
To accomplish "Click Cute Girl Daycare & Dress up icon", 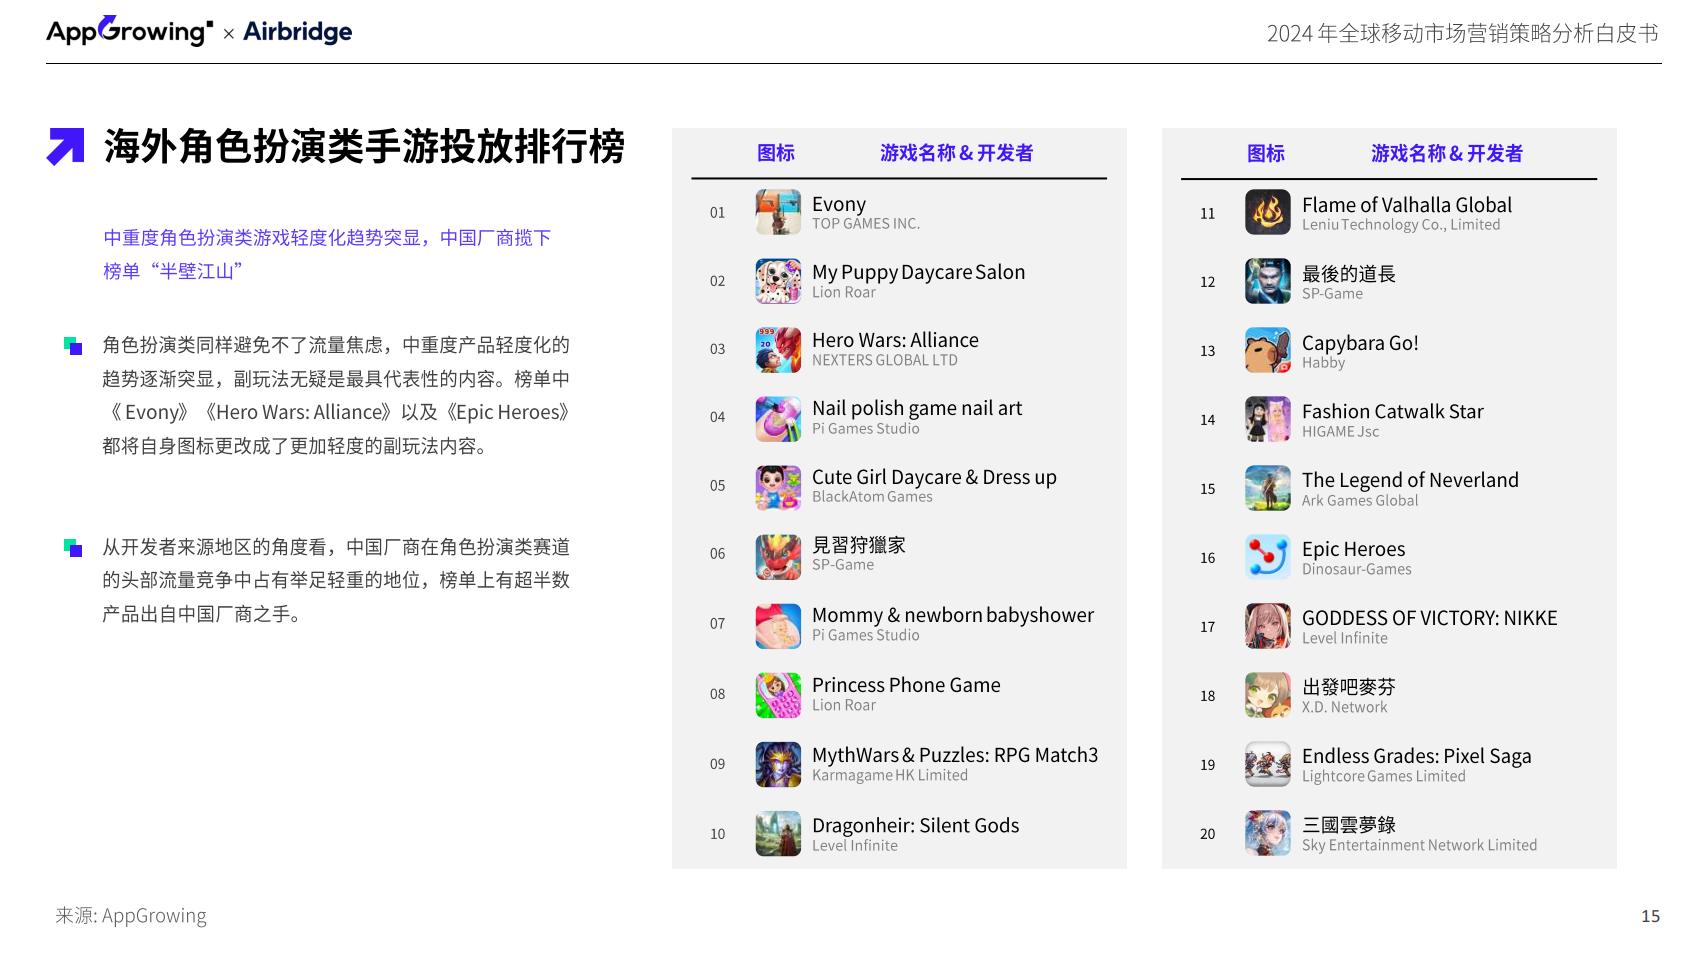I will 778,487.
